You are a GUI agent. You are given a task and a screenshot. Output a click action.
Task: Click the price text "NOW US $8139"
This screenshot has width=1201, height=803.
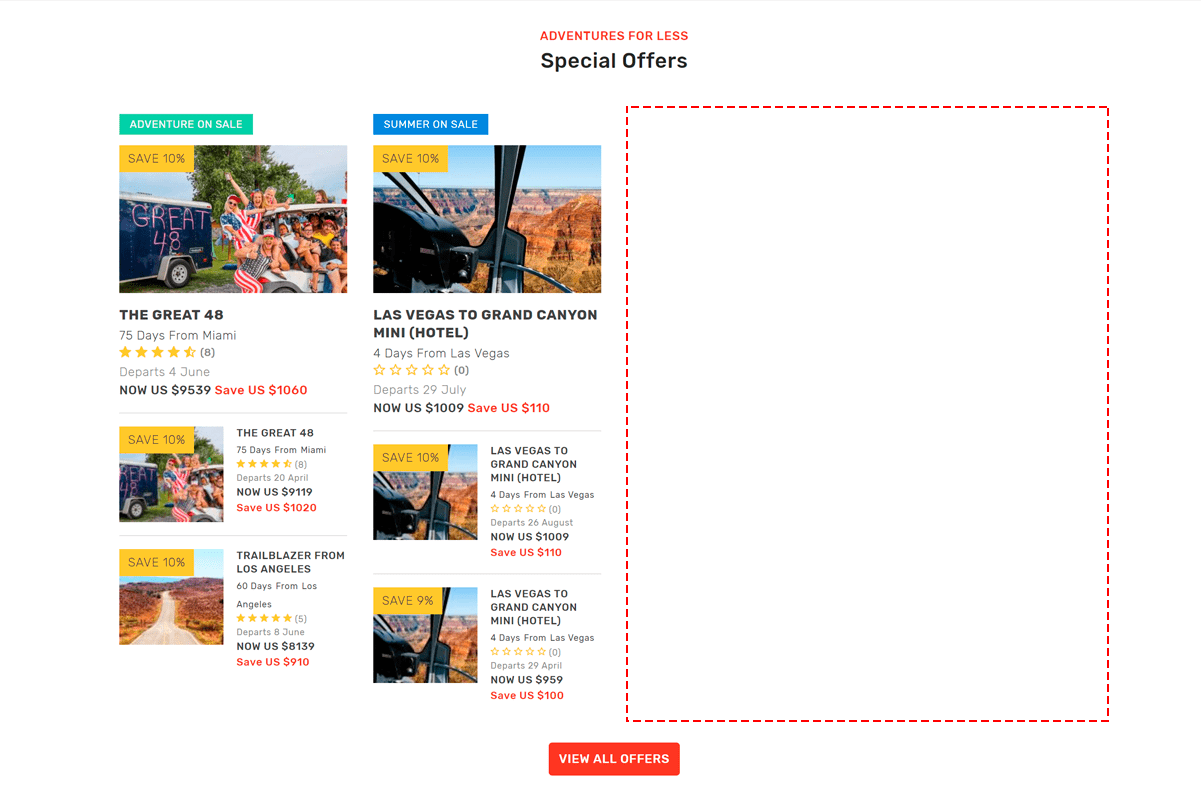point(275,646)
